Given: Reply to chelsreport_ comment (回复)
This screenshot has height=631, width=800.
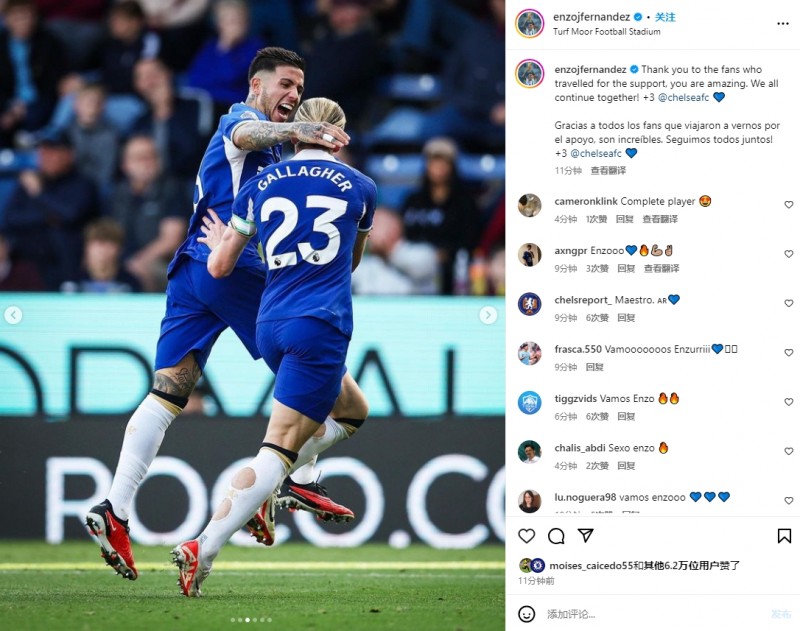Looking at the screenshot, I should [626, 318].
